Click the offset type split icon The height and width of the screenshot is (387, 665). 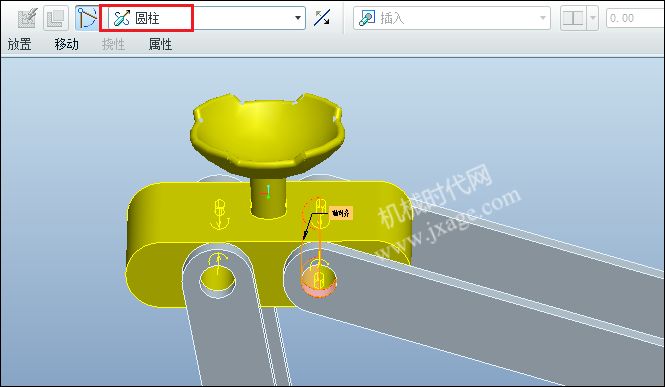click(x=573, y=18)
